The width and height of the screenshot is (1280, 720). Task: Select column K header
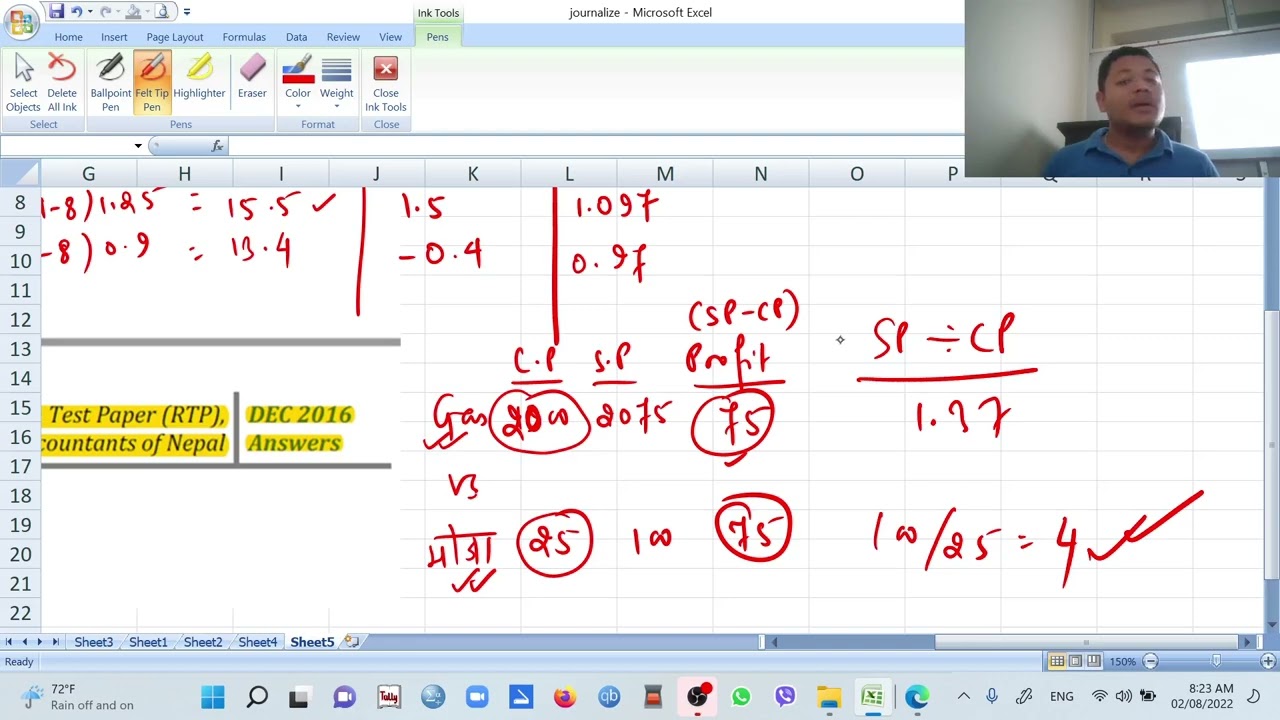[473, 174]
